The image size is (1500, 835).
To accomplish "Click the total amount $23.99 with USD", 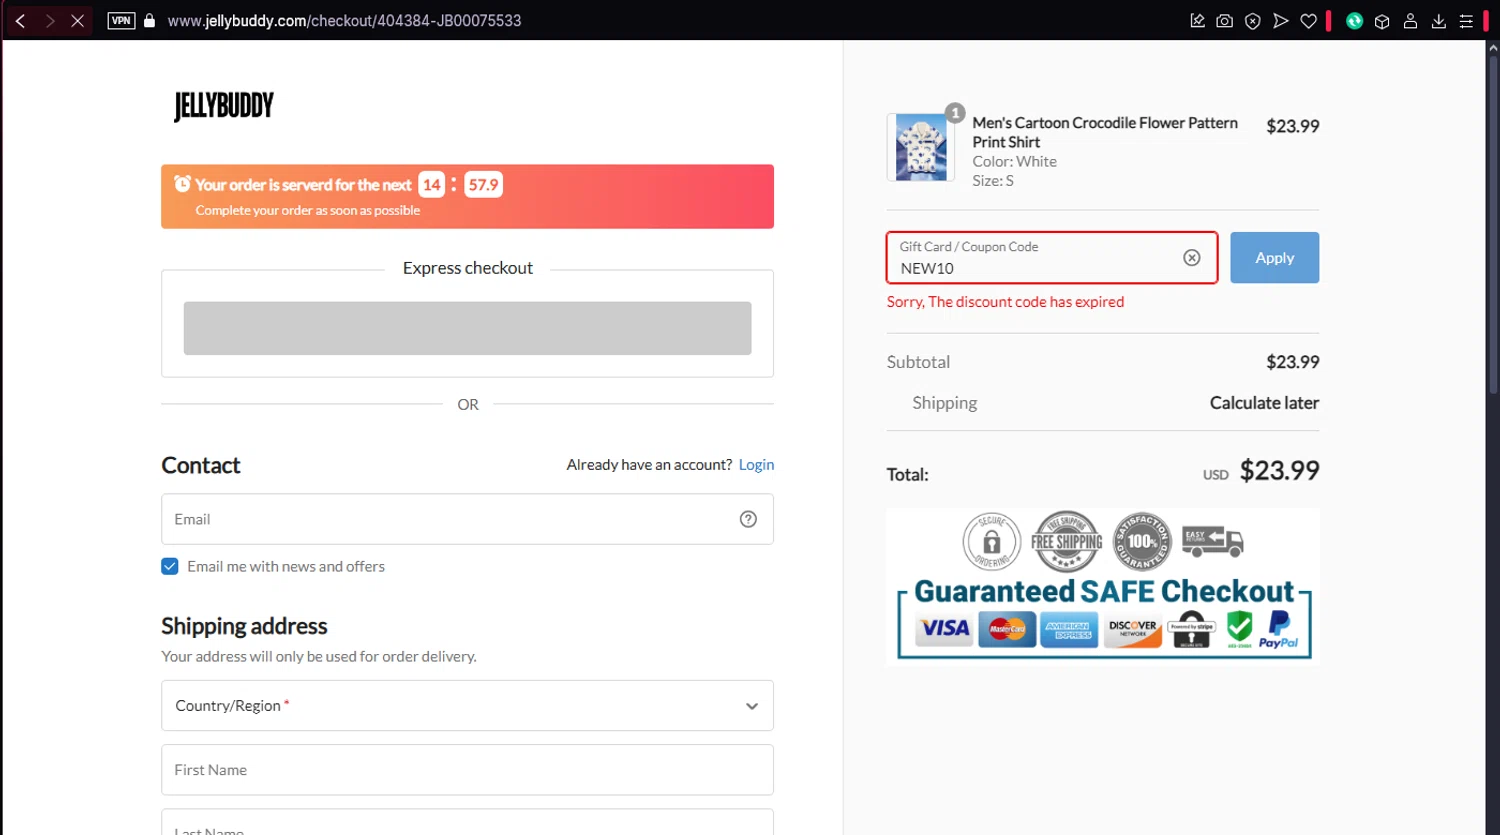I will point(1261,471).
